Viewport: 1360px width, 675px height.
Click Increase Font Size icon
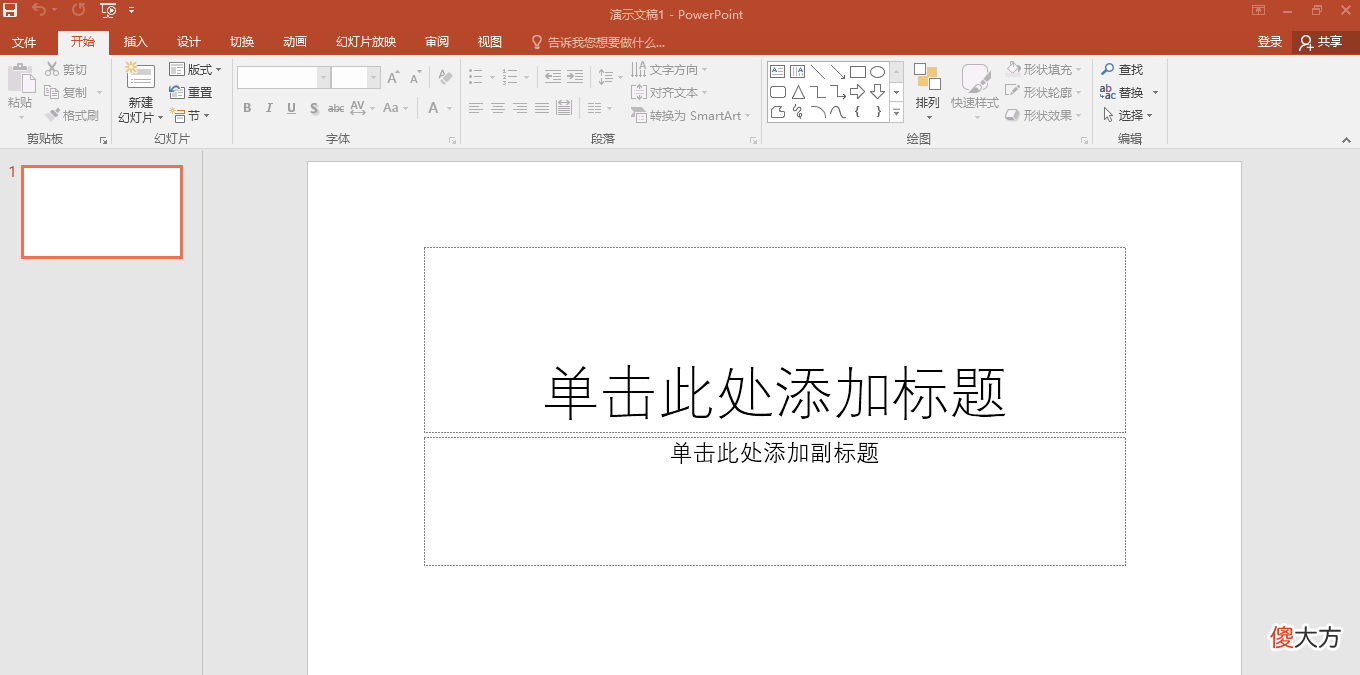[x=393, y=77]
